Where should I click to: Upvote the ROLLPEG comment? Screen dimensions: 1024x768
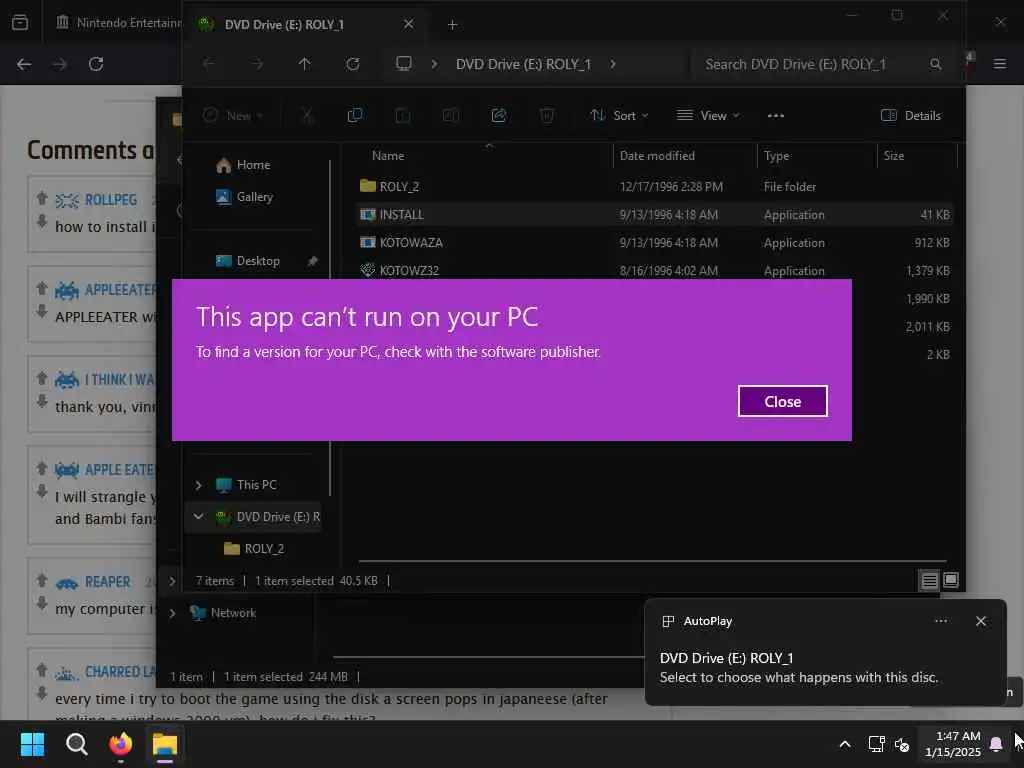[x=42, y=198]
